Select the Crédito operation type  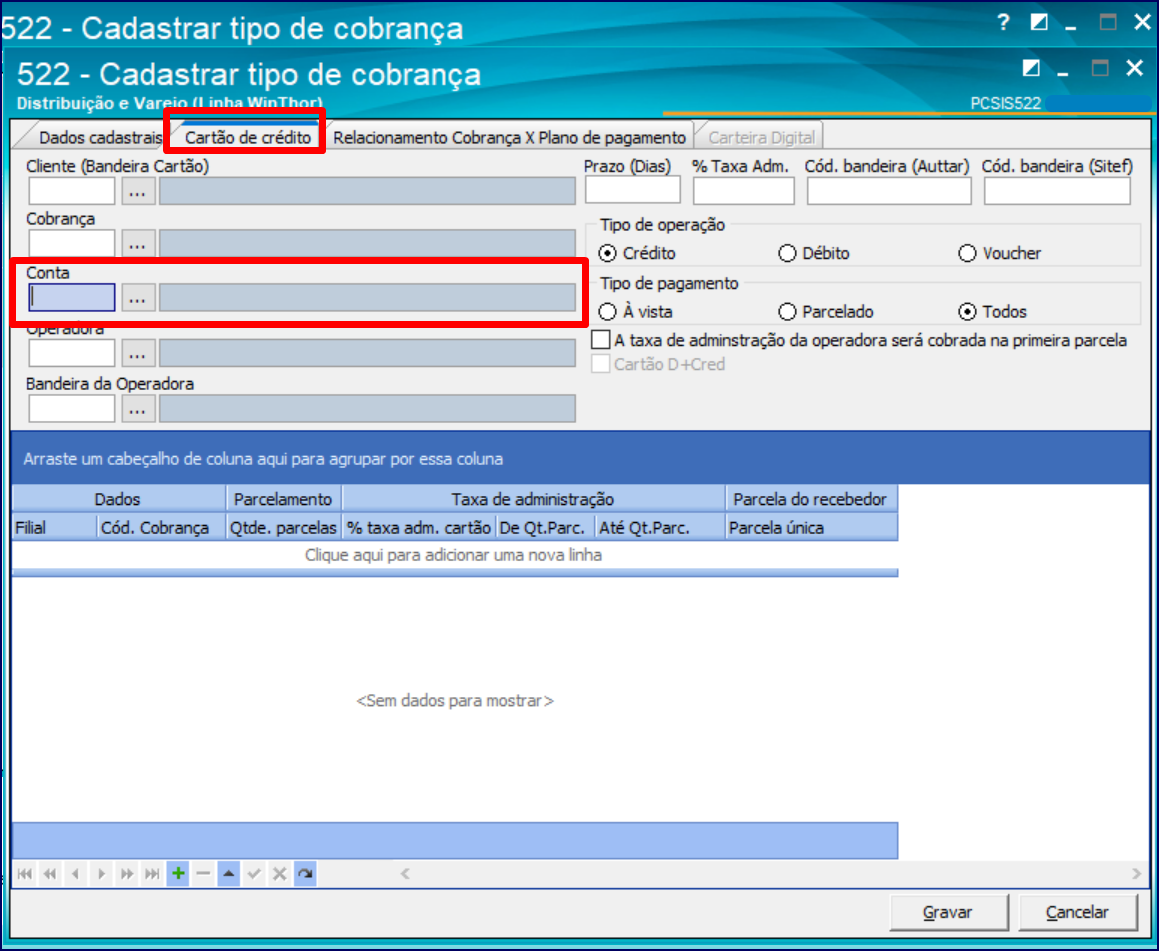point(637,253)
